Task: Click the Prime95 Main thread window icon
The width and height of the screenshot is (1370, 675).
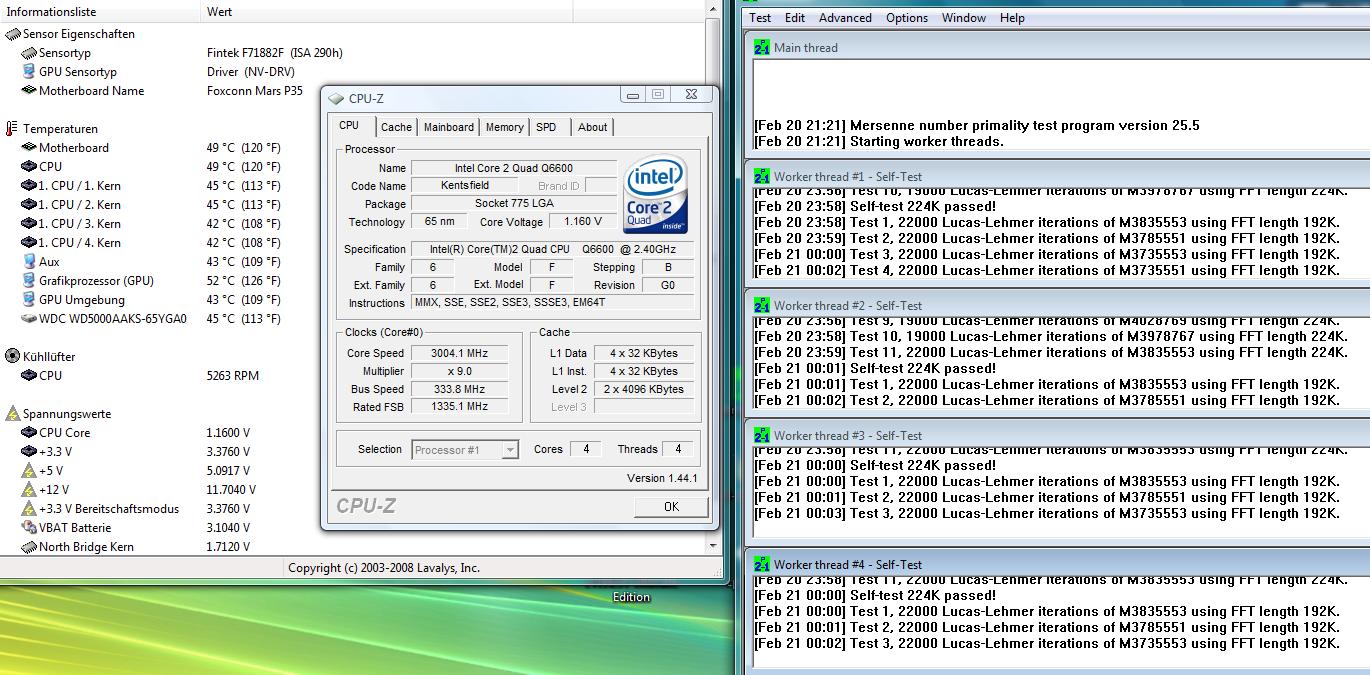Action: coord(761,47)
